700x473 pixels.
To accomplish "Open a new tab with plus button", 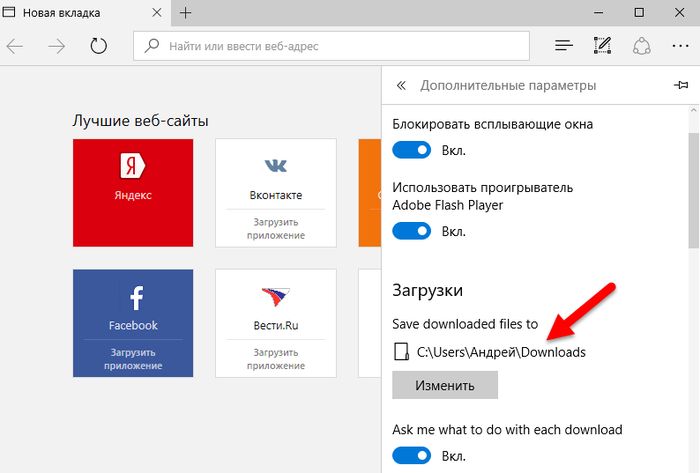I will (x=185, y=13).
